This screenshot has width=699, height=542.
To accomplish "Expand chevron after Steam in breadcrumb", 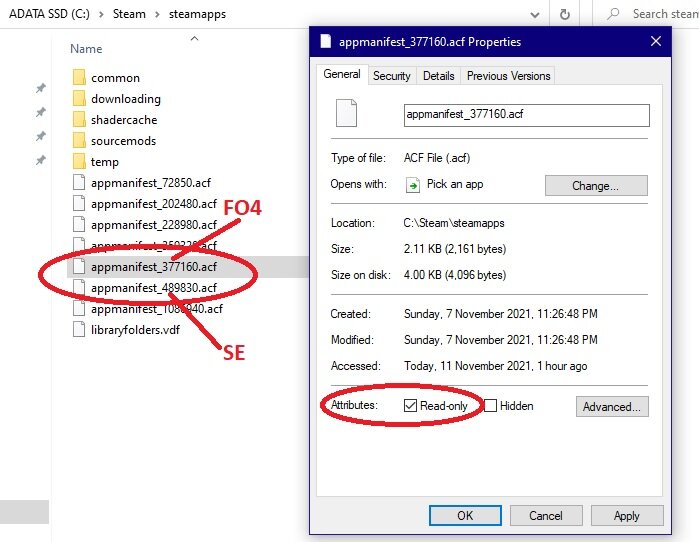I will 157,14.
